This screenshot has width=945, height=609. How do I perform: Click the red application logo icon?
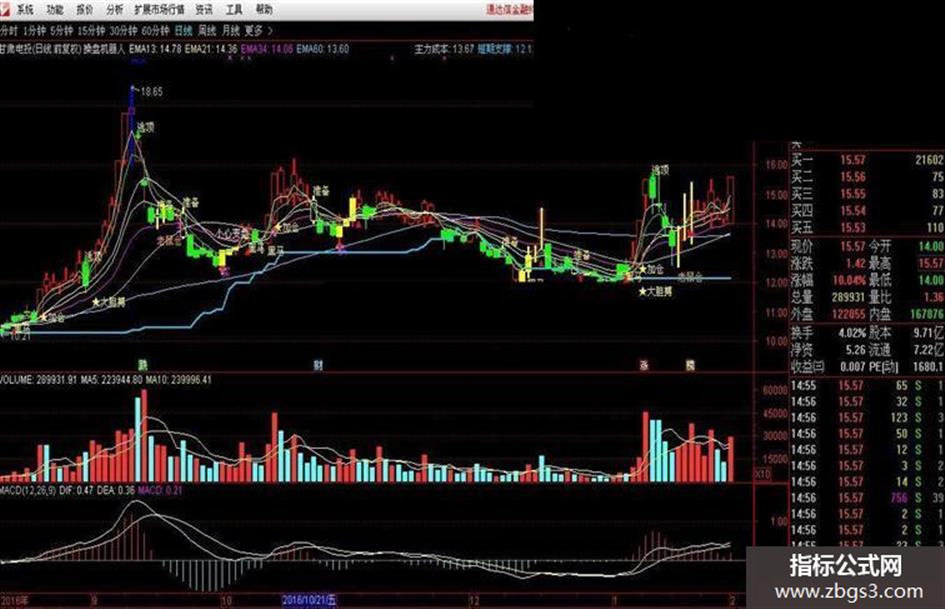point(5,9)
